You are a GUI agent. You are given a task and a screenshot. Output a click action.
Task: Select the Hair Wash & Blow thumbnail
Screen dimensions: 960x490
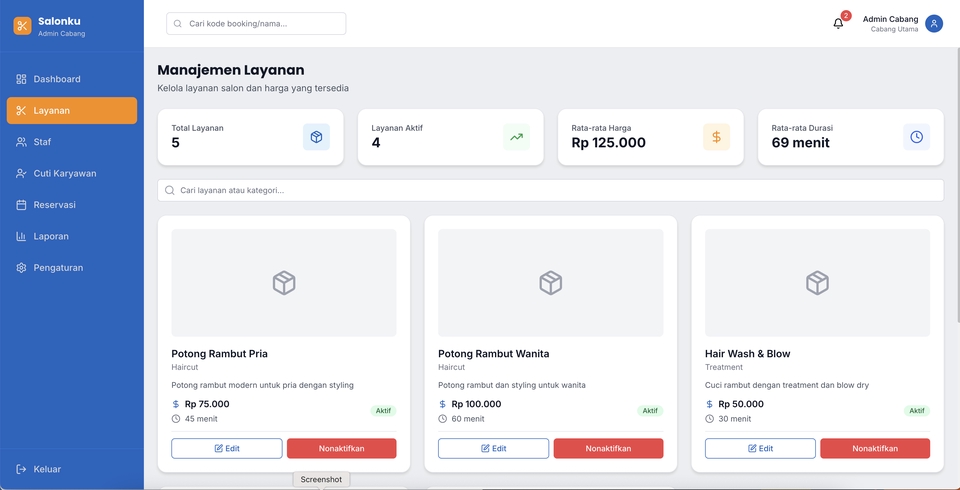pyautogui.click(x=817, y=283)
